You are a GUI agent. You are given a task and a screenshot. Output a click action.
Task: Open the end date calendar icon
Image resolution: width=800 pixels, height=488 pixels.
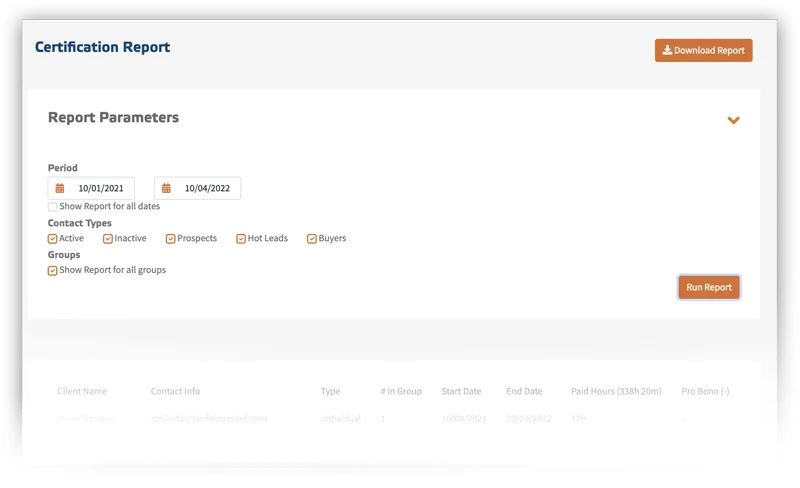[166, 188]
